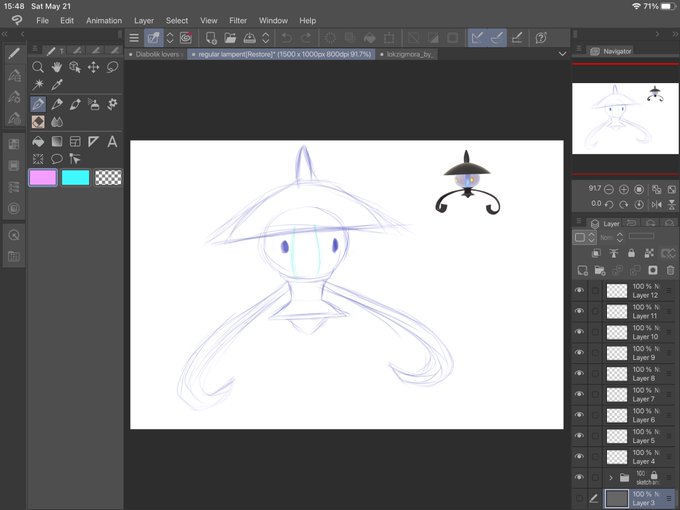The height and width of the screenshot is (510, 680).
Task: Select the Auto select magic wand tool
Action: click(38, 85)
